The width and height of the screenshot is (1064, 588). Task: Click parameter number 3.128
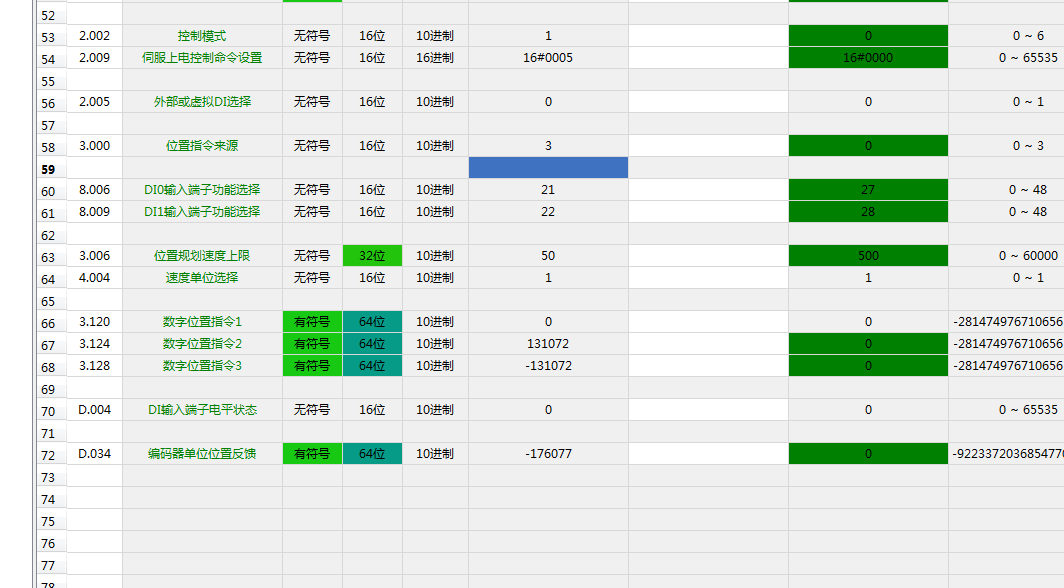94,366
